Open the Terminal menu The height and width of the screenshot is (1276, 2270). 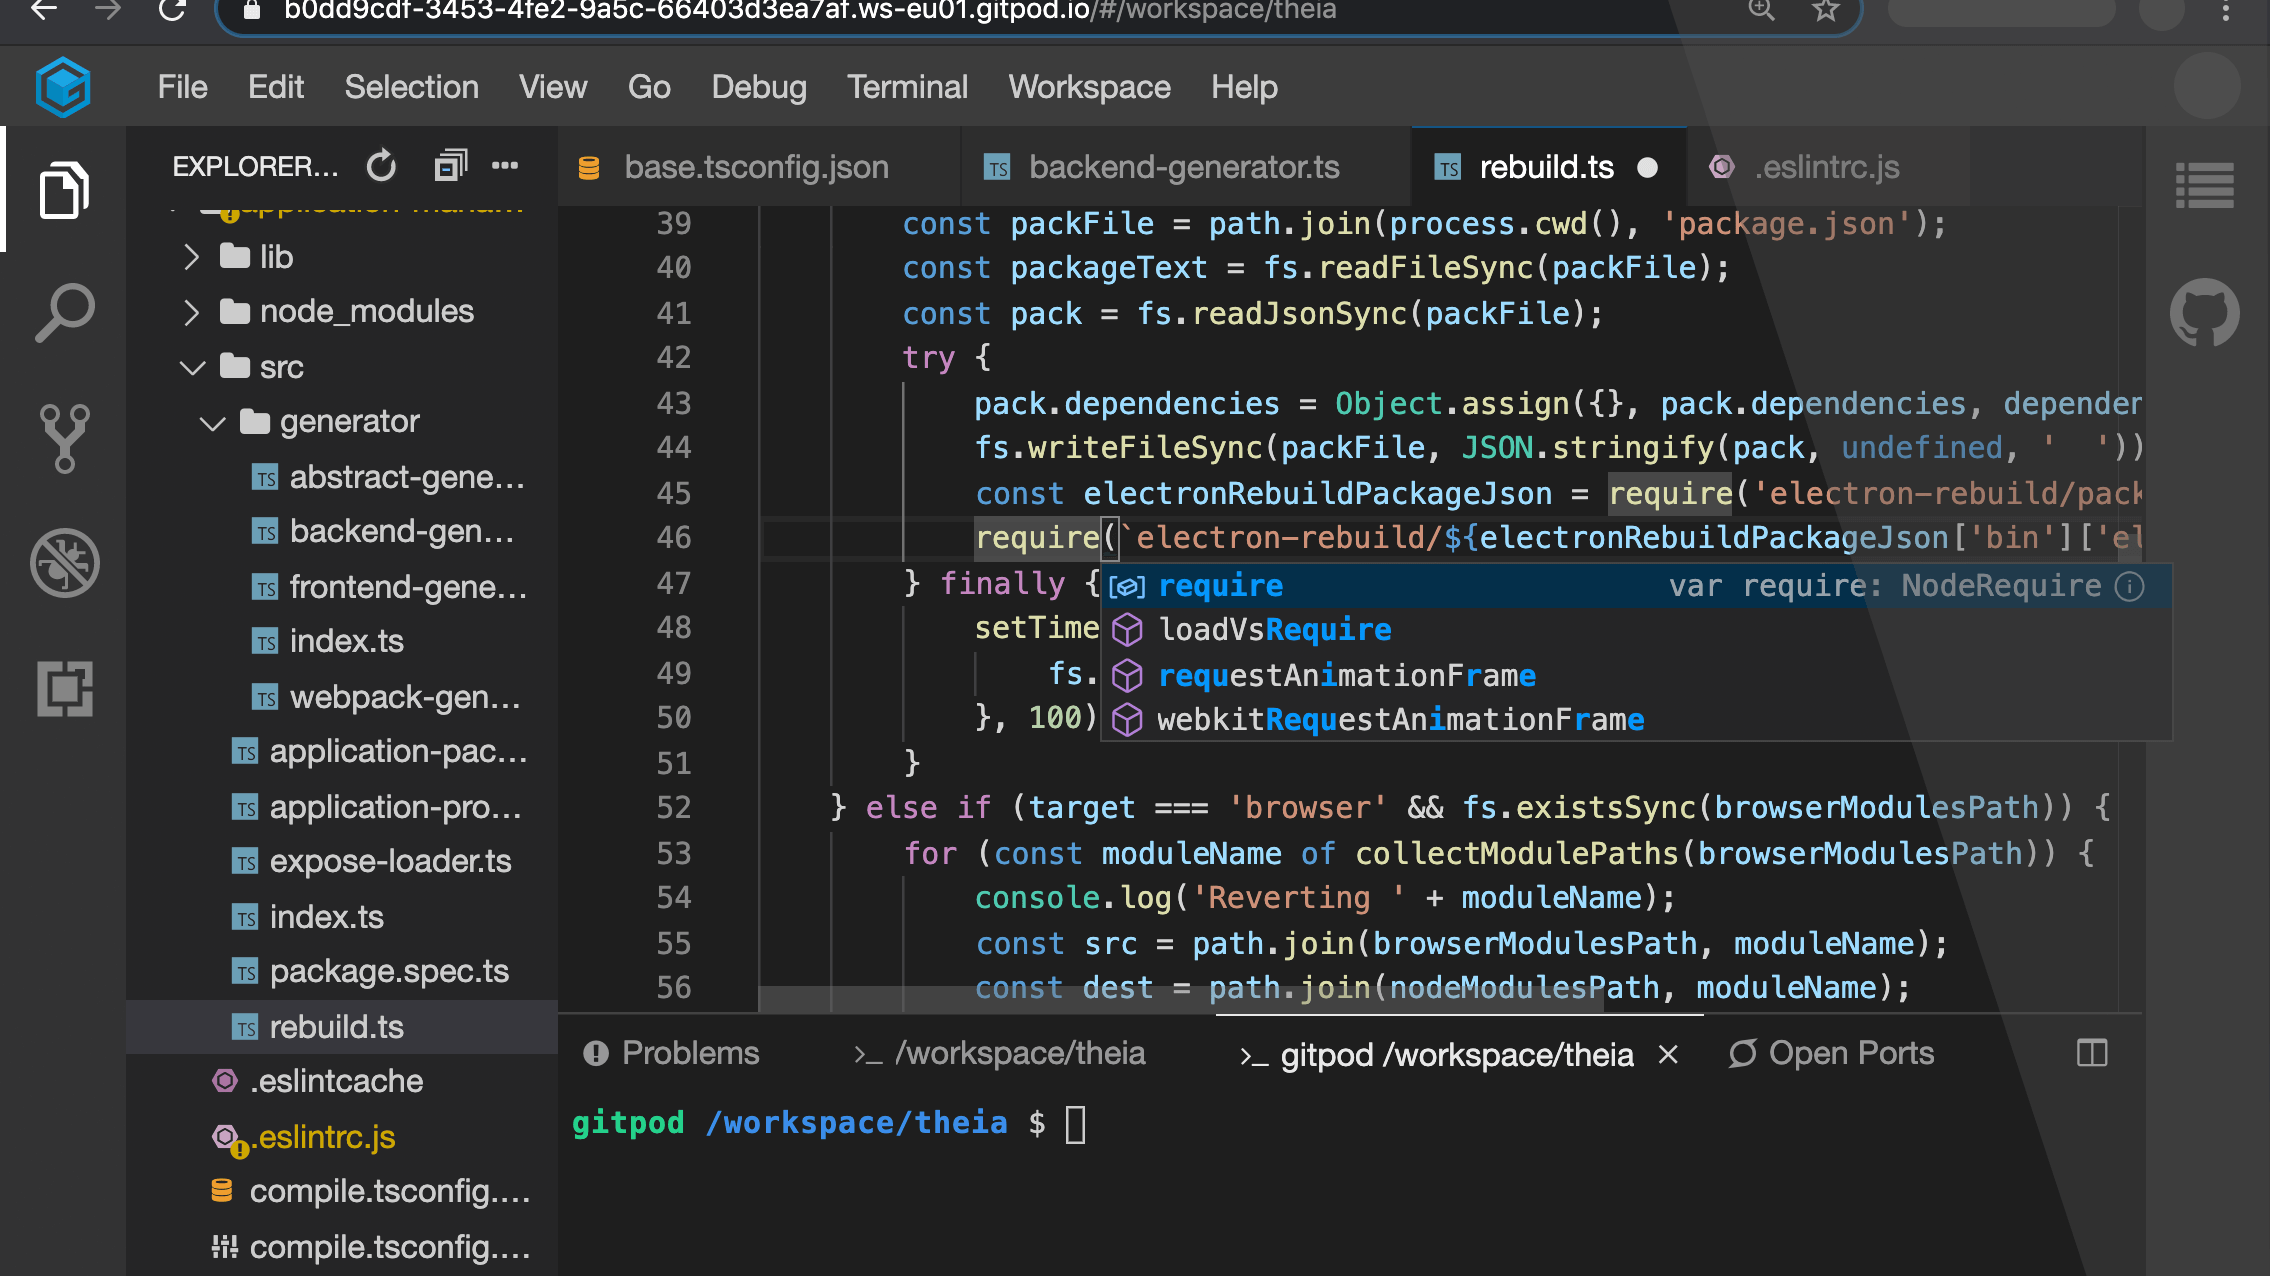point(907,87)
